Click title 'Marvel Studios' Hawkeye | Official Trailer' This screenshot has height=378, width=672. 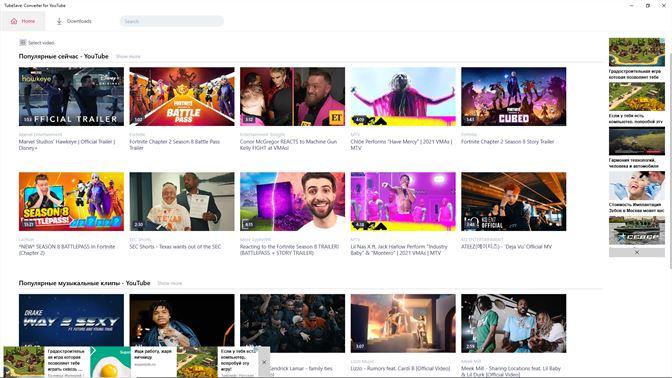(67, 145)
